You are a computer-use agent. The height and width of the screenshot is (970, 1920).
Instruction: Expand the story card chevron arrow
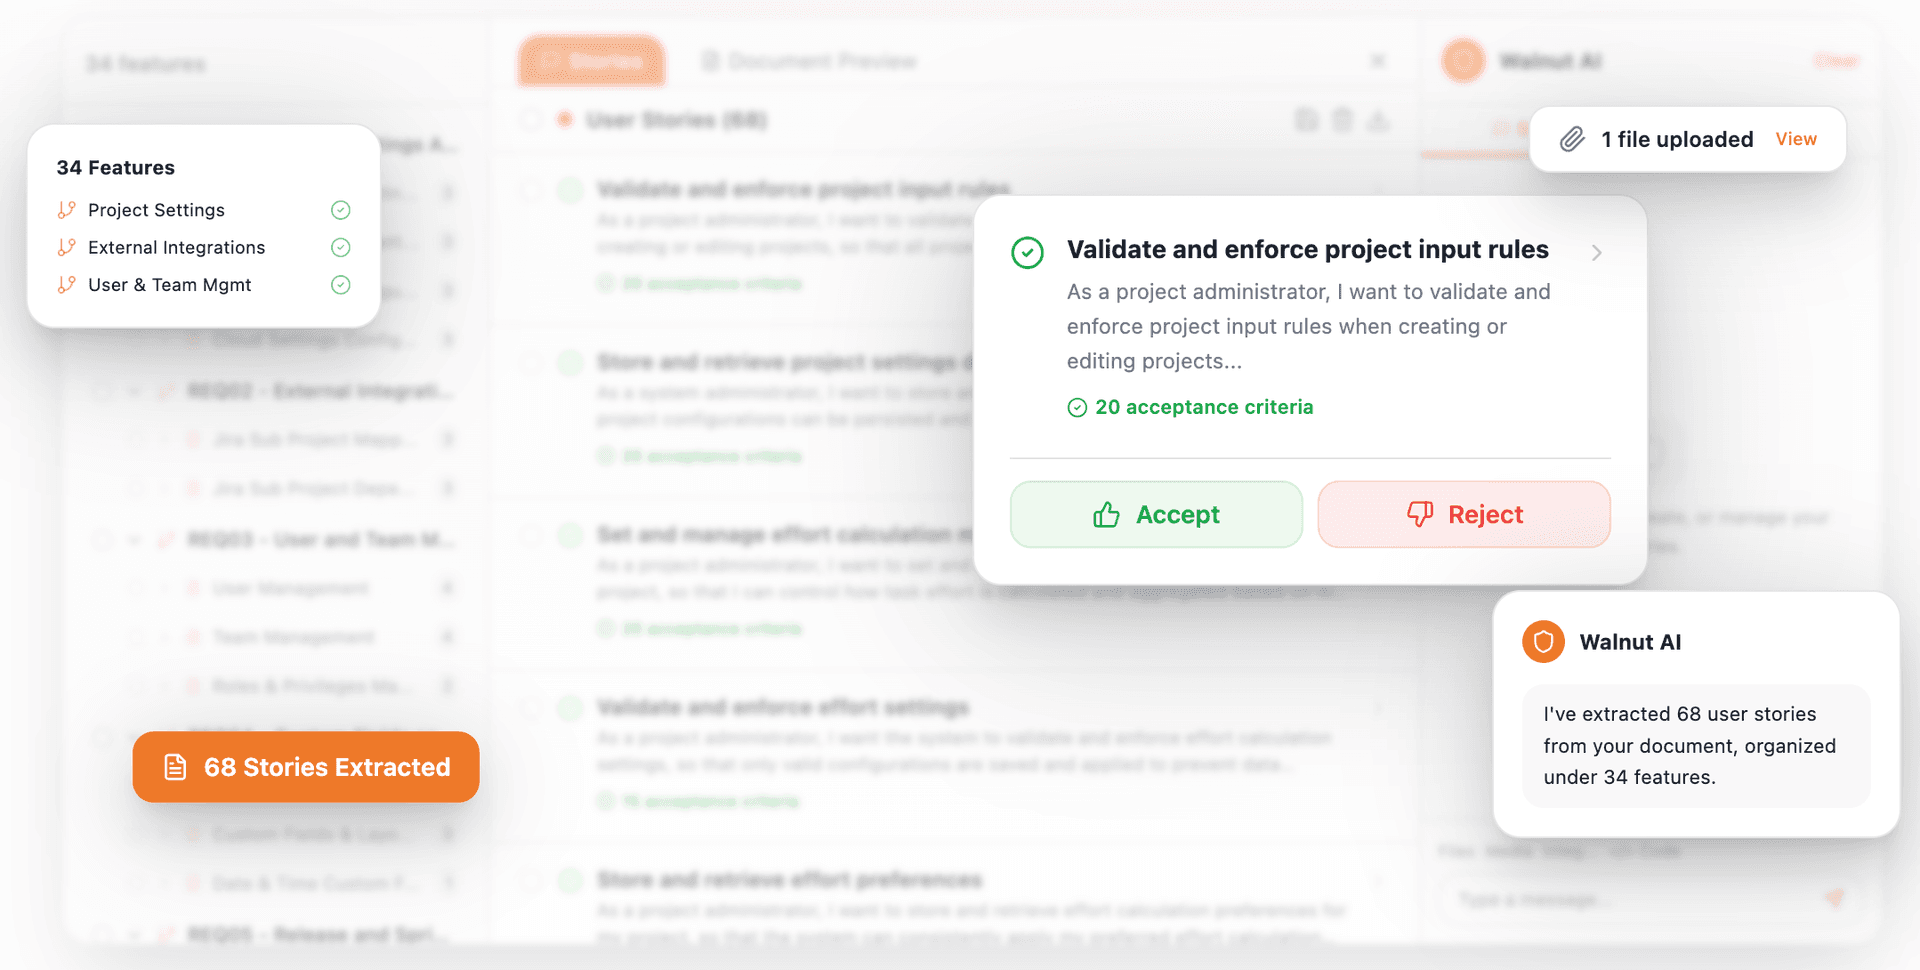[x=1597, y=253]
